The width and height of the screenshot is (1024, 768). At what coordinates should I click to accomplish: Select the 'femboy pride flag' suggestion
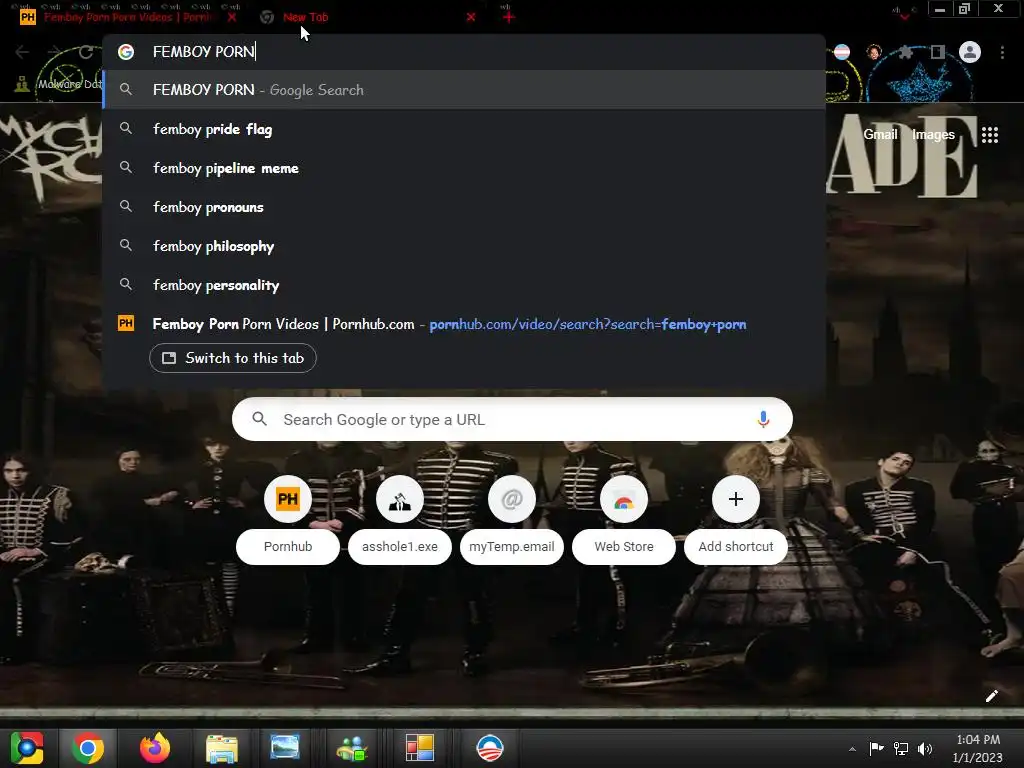[x=464, y=129]
